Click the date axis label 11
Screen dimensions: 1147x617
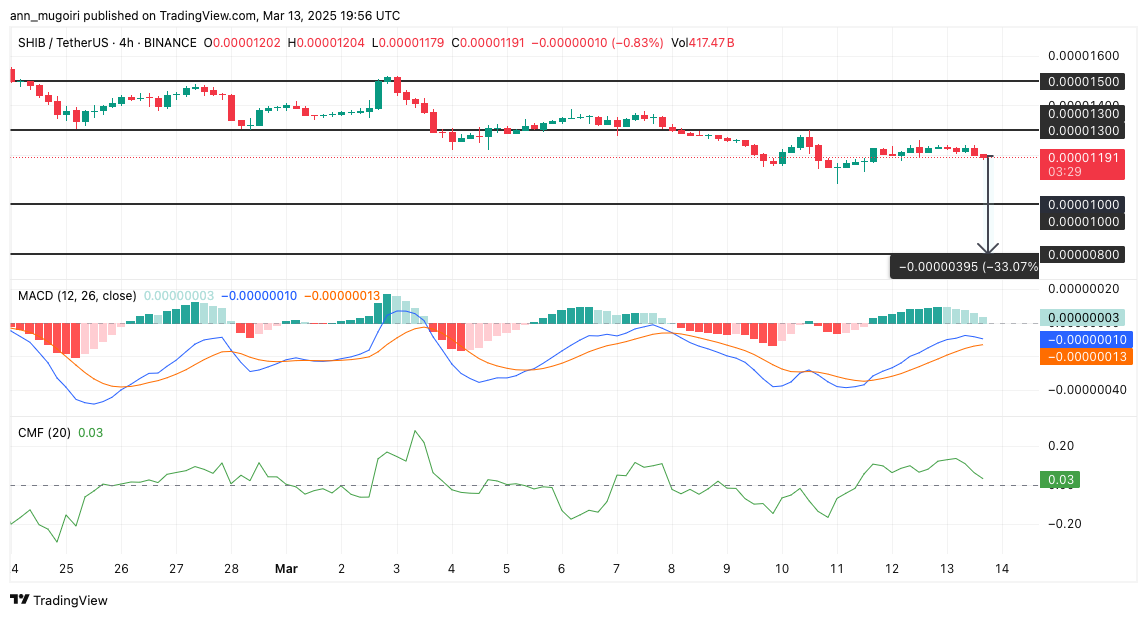pos(837,569)
